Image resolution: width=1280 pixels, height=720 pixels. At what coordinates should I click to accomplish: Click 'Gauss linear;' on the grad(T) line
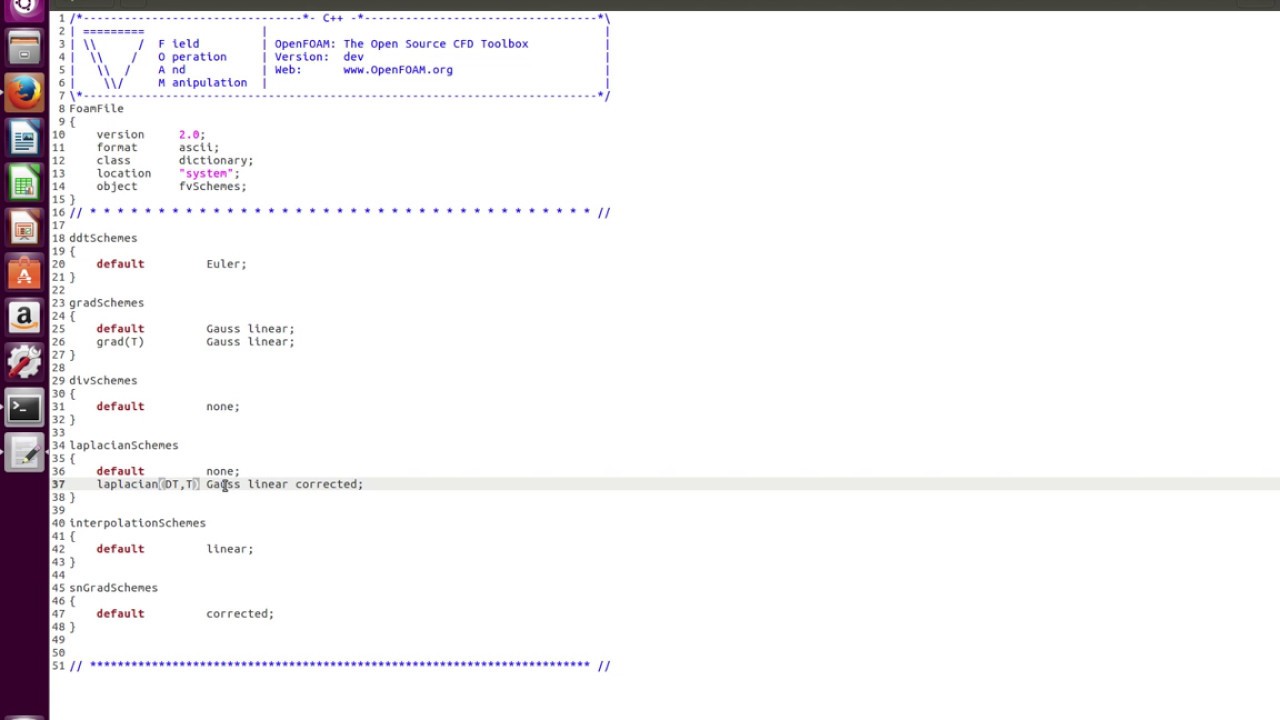(x=250, y=341)
